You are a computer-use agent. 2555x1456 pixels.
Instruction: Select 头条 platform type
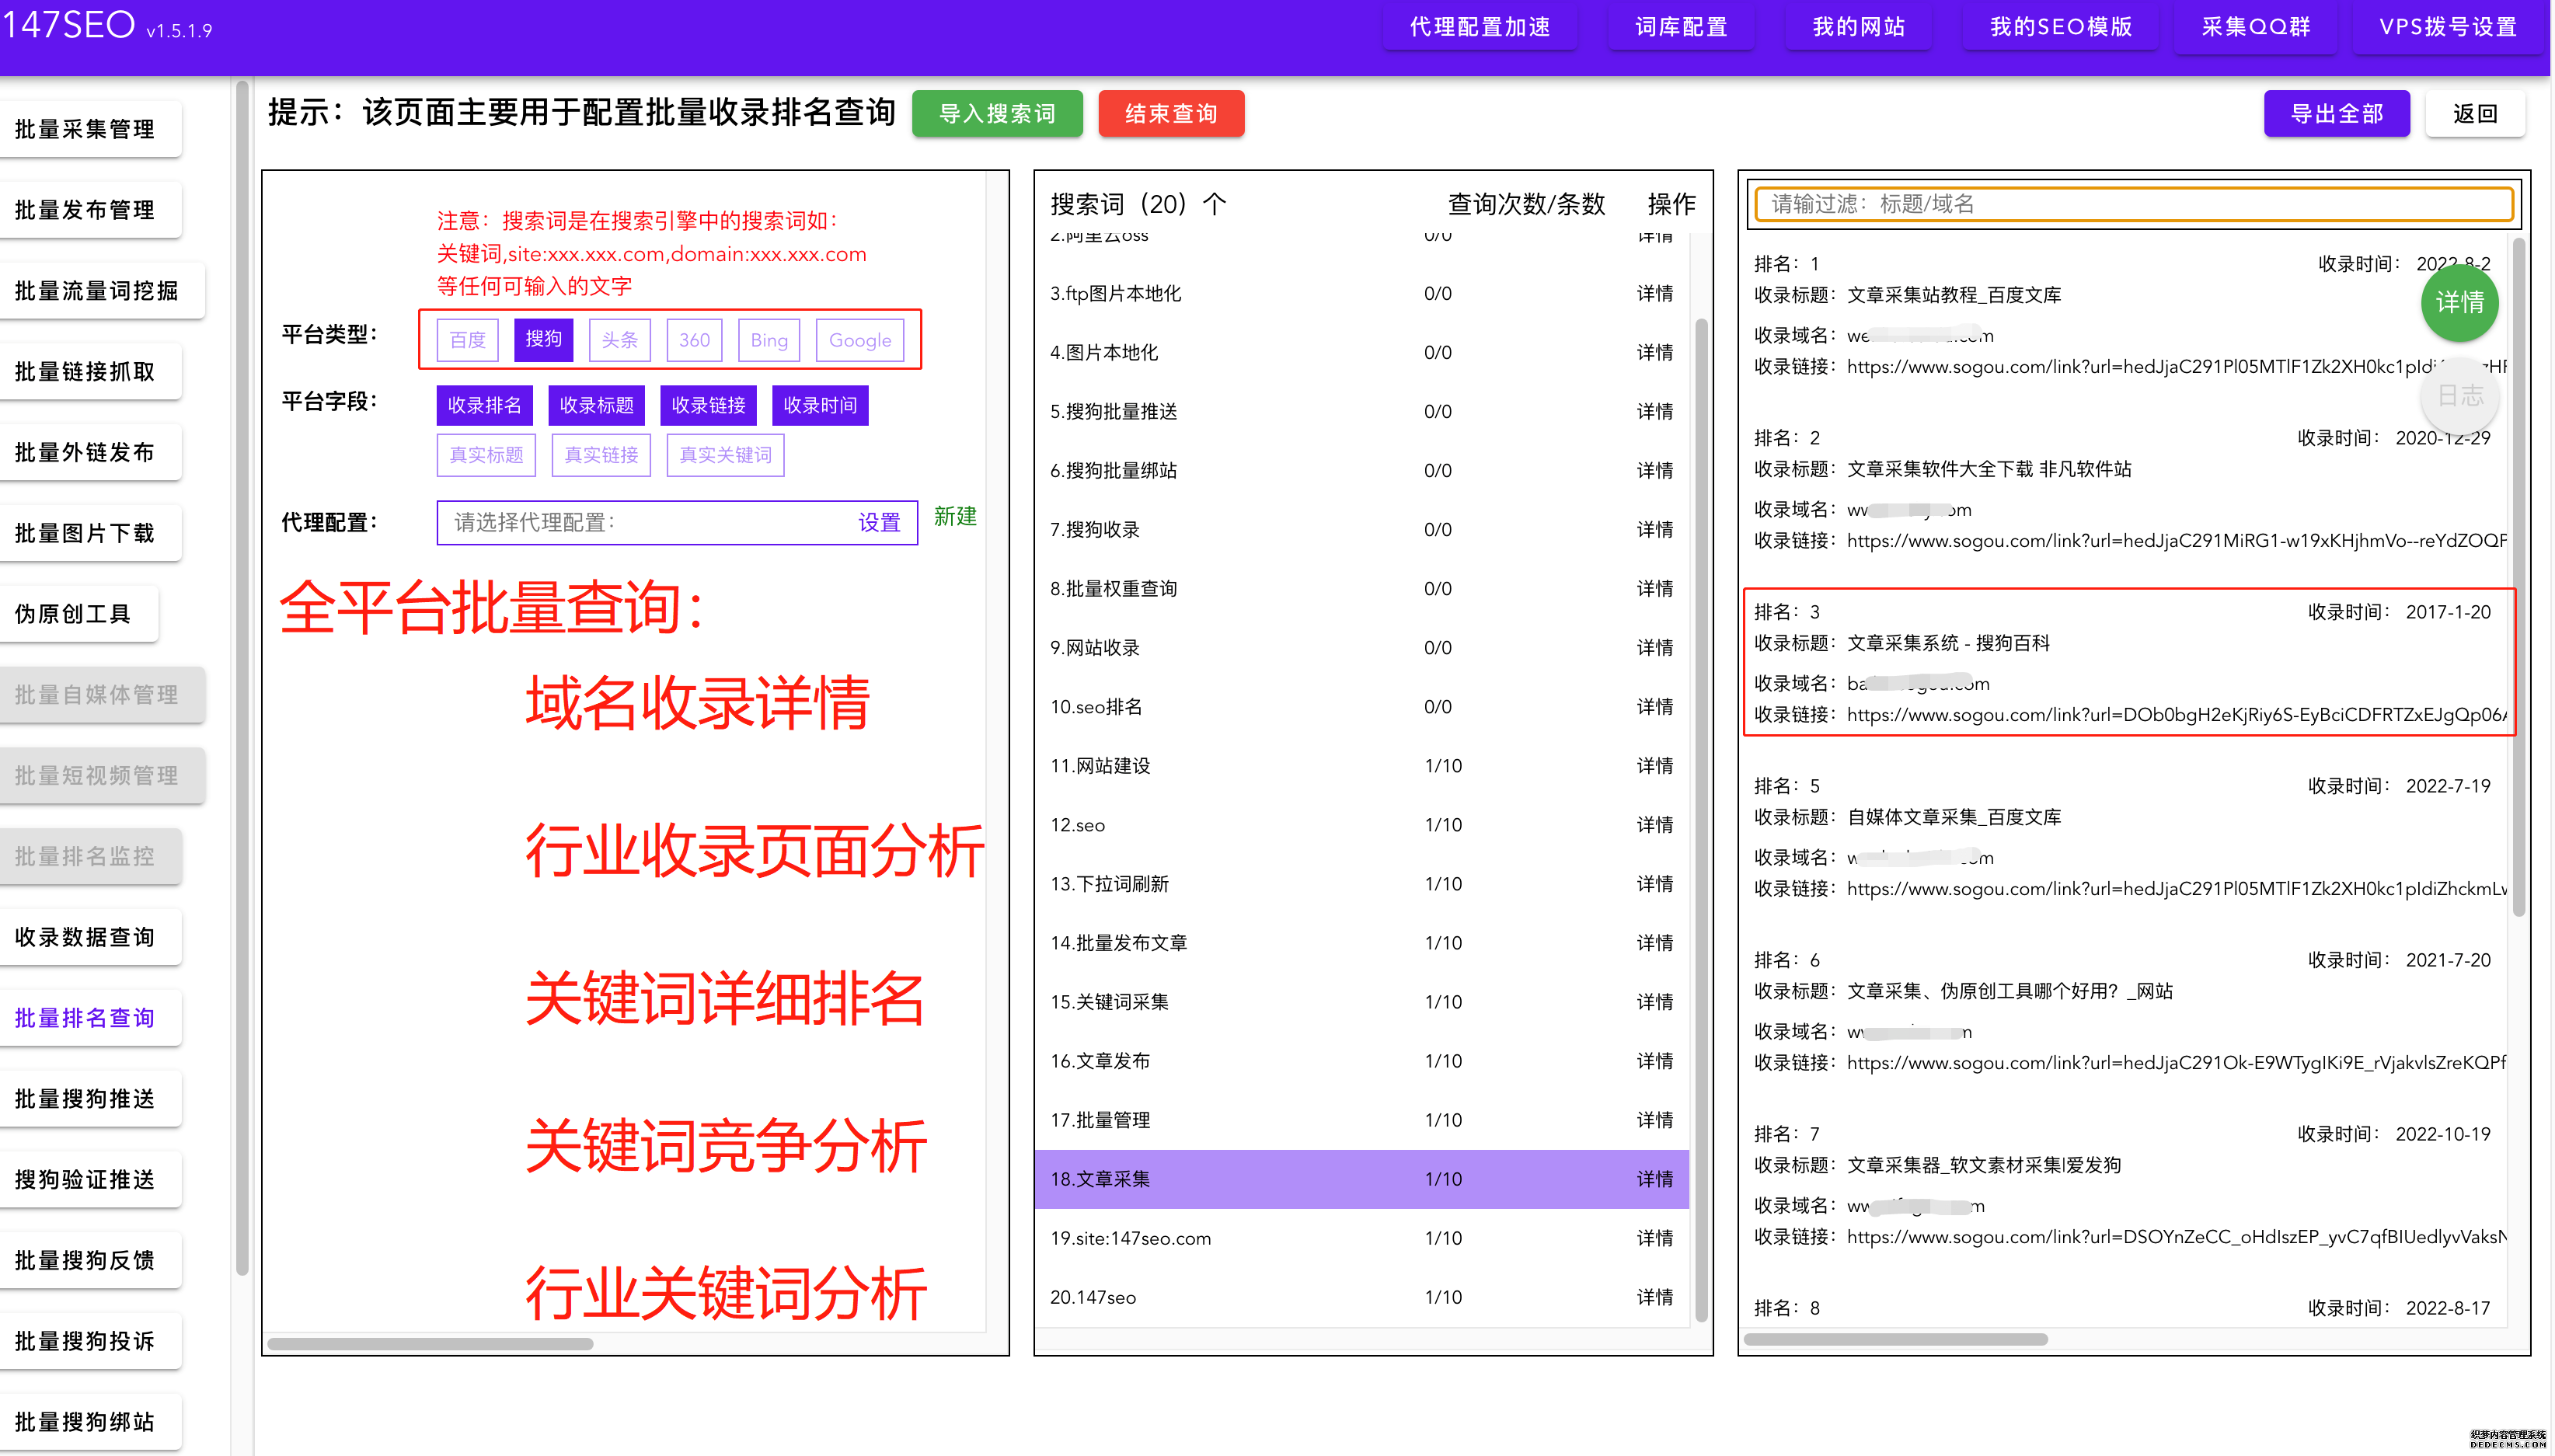click(619, 340)
